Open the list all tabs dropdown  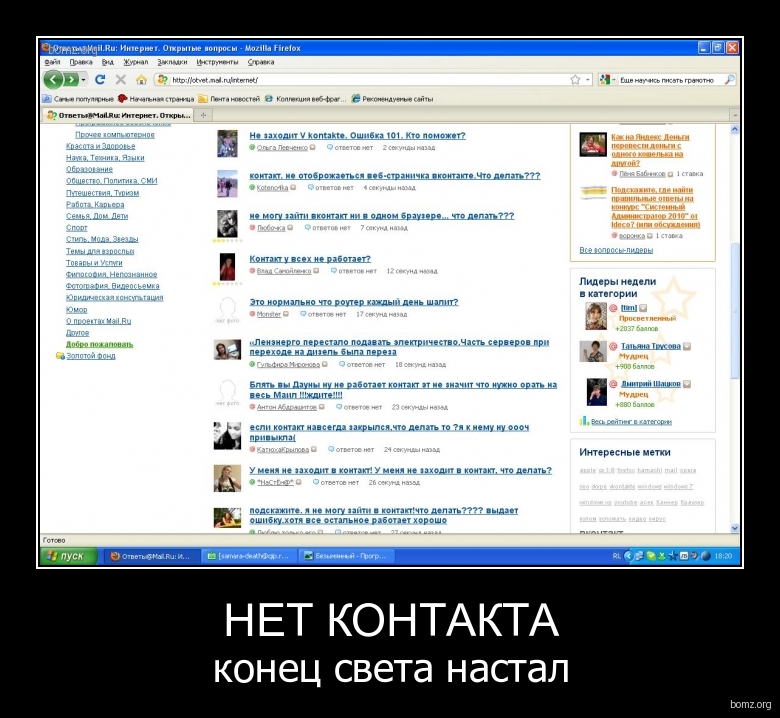point(735,115)
